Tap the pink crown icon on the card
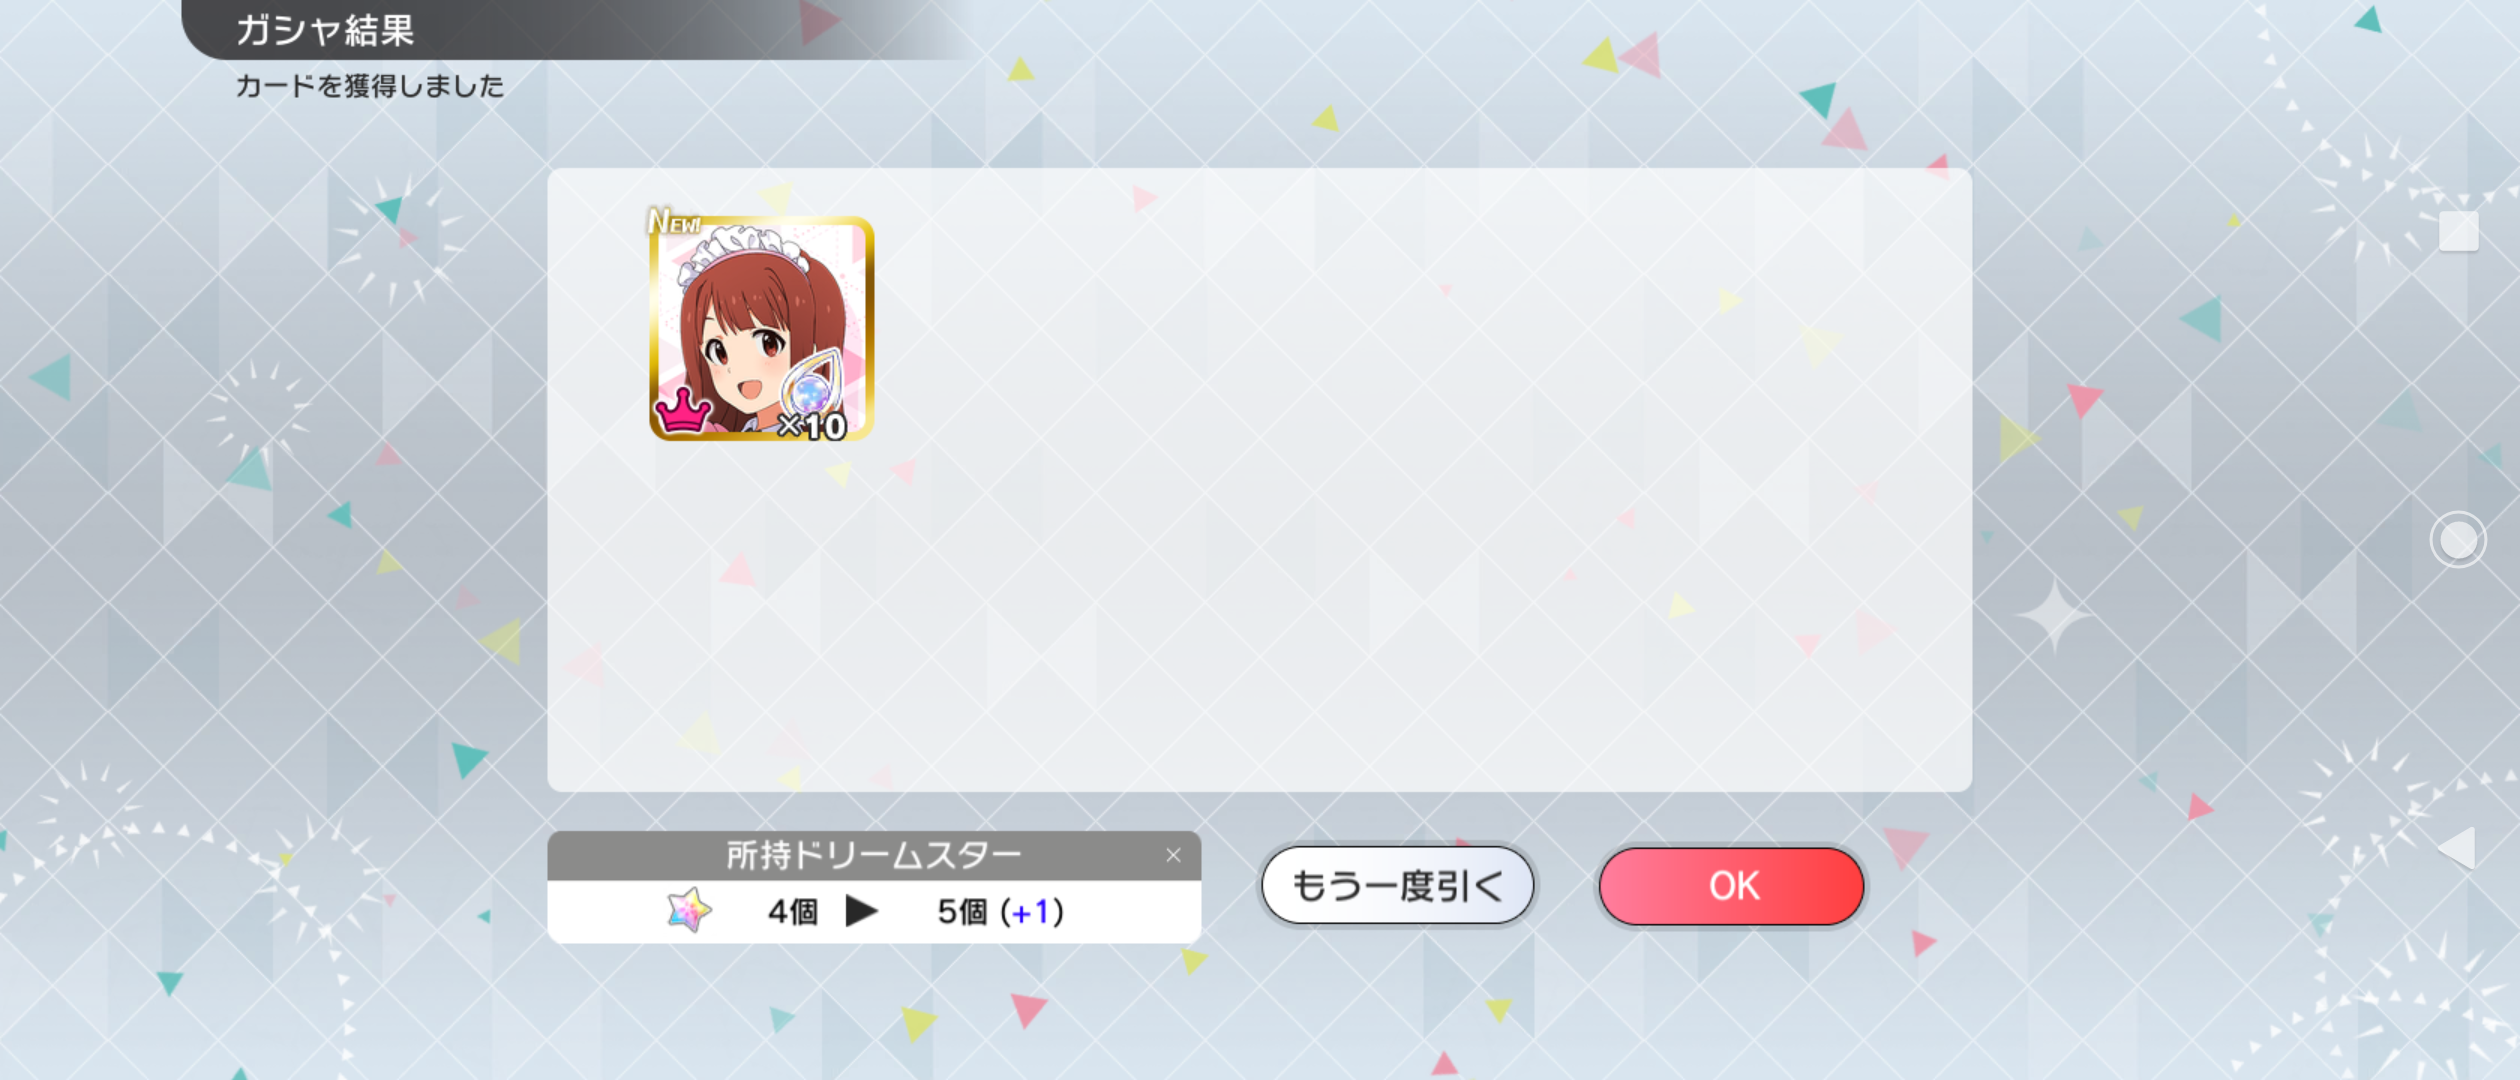The image size is (2520, 1080). [682, 411]
